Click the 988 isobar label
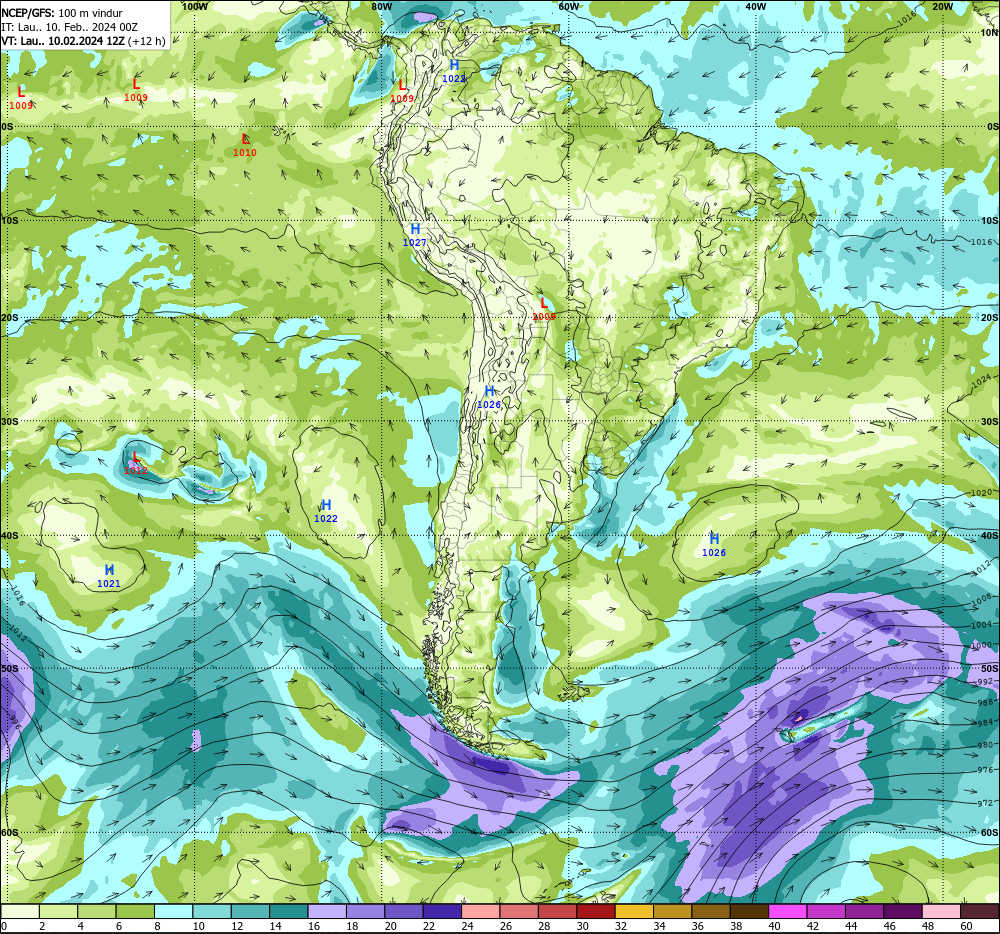The image size is (1000, 934). 985,702
